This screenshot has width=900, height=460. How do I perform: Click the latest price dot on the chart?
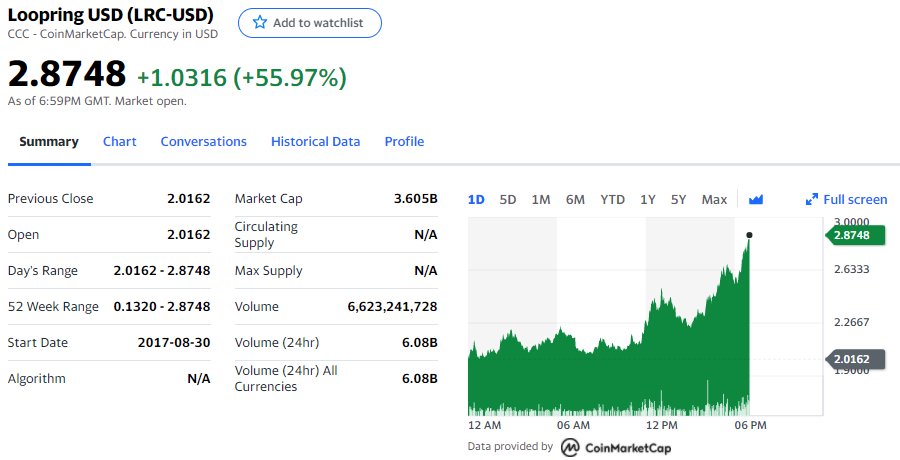click(749, 235)
